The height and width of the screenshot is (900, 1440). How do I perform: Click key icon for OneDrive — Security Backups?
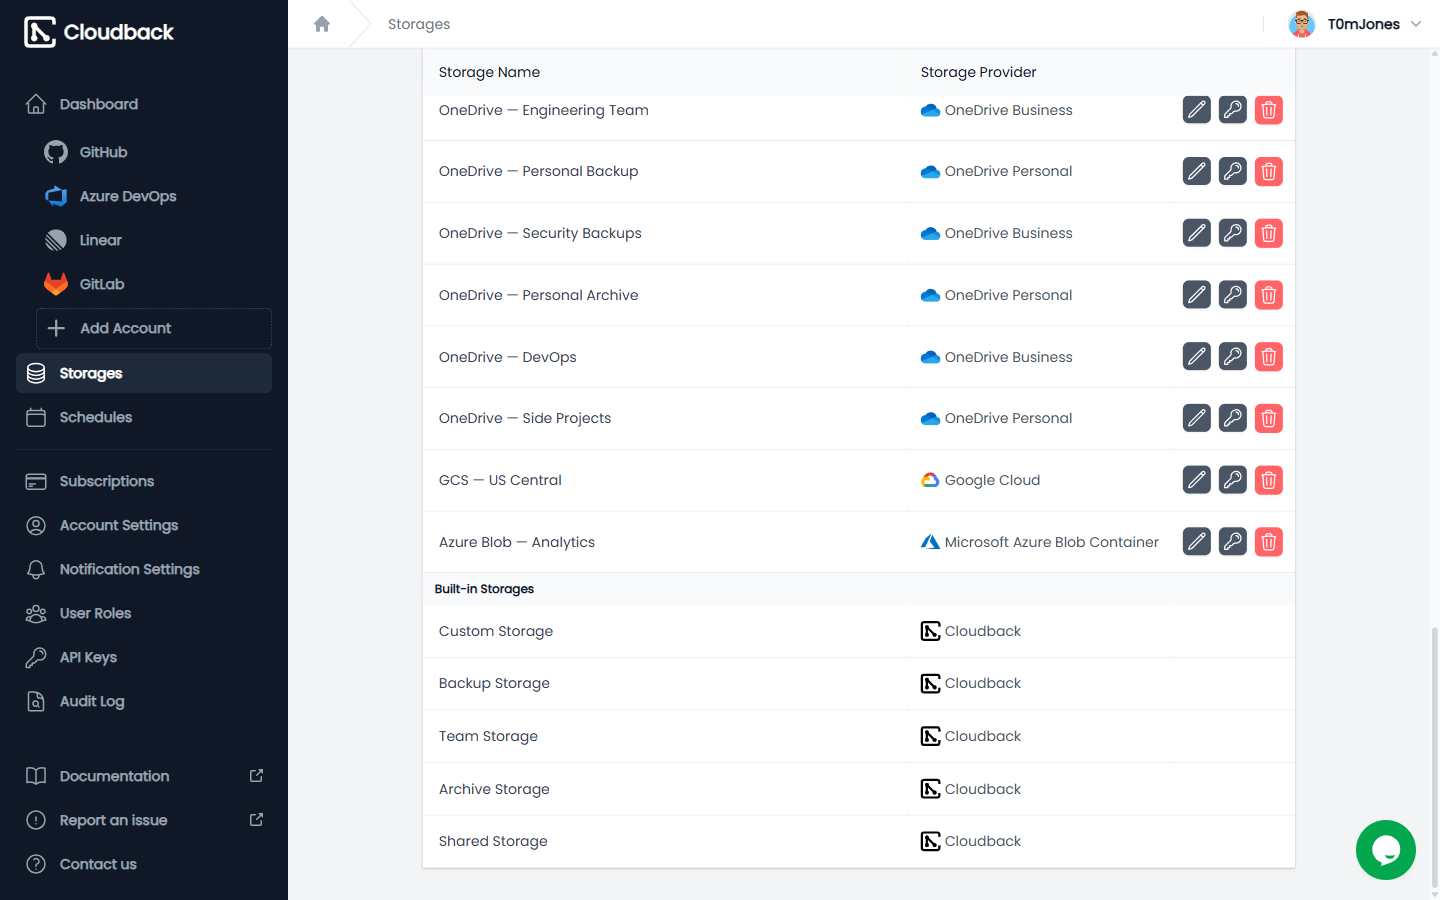pos(1233,233)
